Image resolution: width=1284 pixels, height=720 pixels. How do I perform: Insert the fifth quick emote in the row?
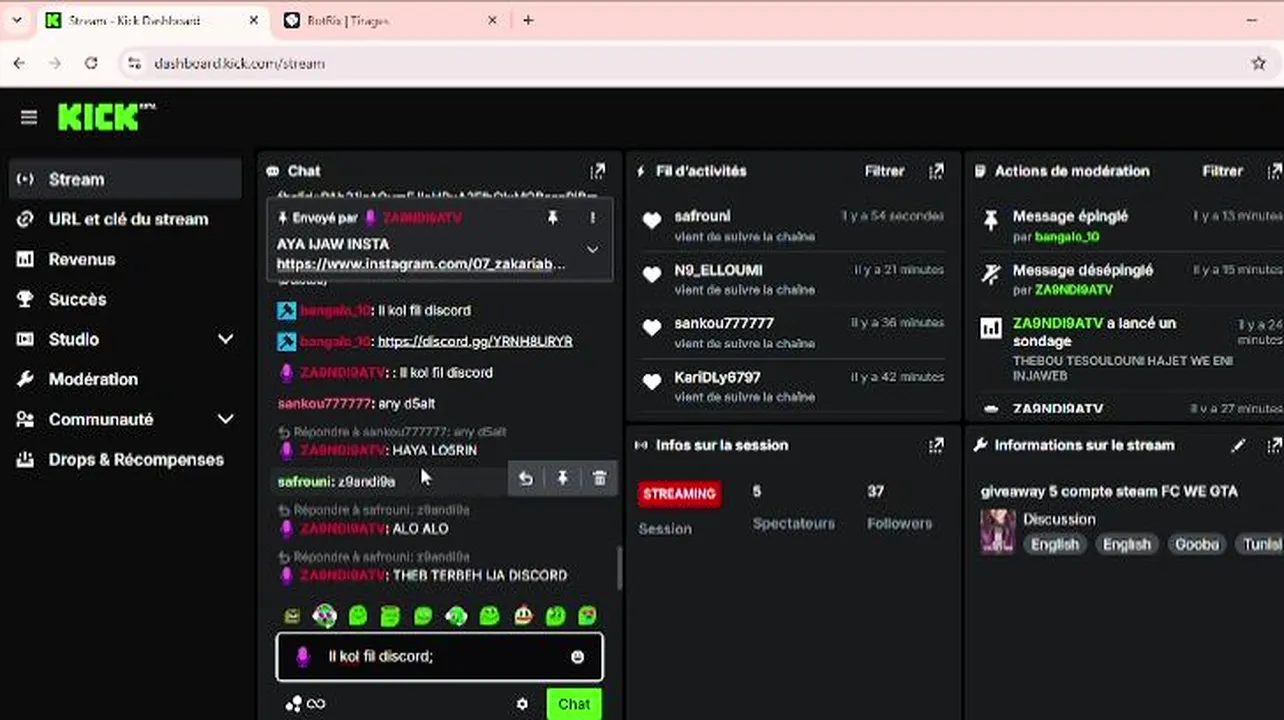pos(423,616)
